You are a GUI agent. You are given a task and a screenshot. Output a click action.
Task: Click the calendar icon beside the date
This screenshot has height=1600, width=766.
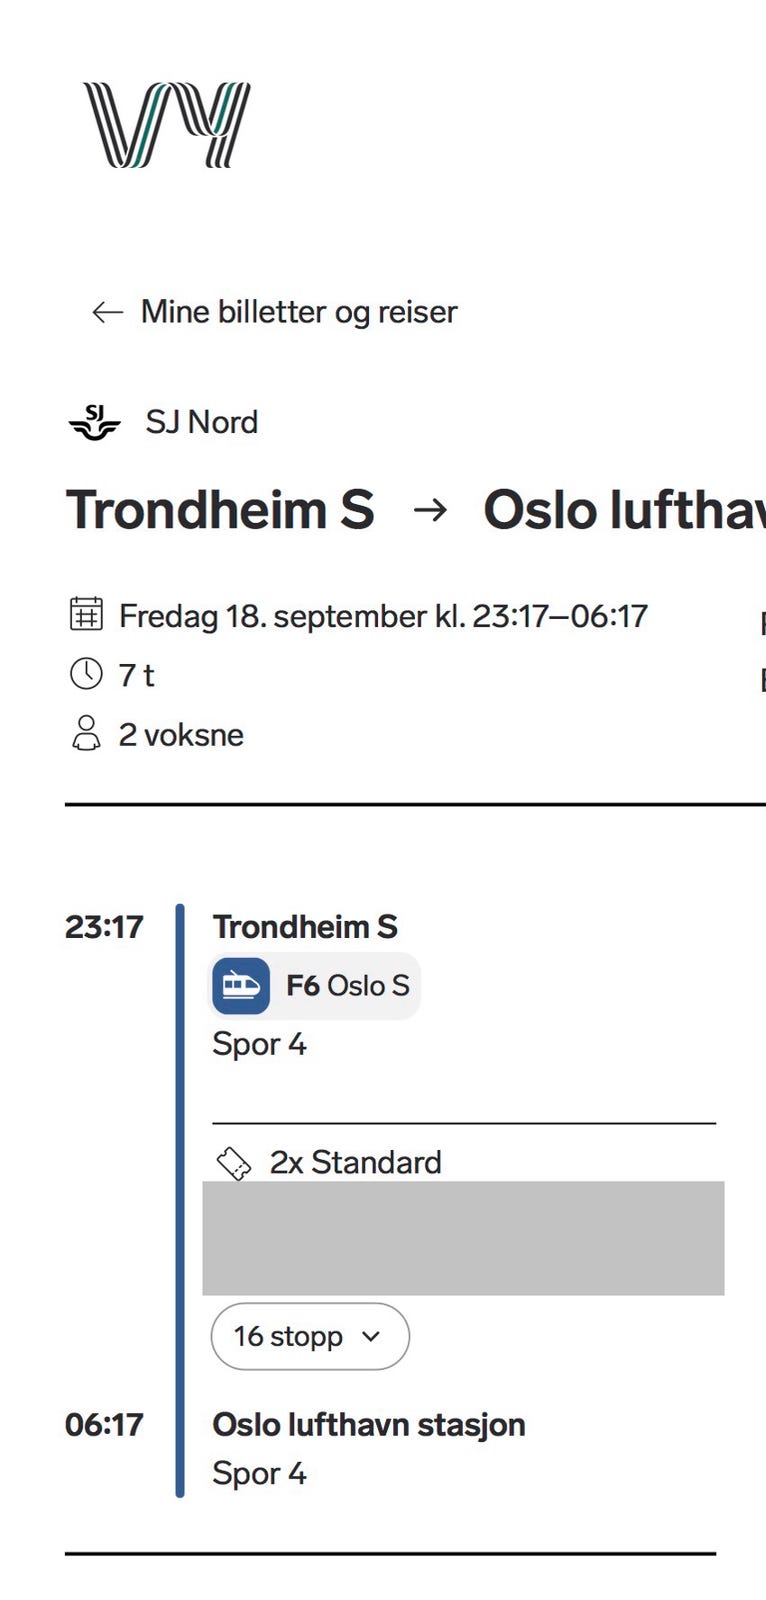pyautogui.click(x=86, y=613)
